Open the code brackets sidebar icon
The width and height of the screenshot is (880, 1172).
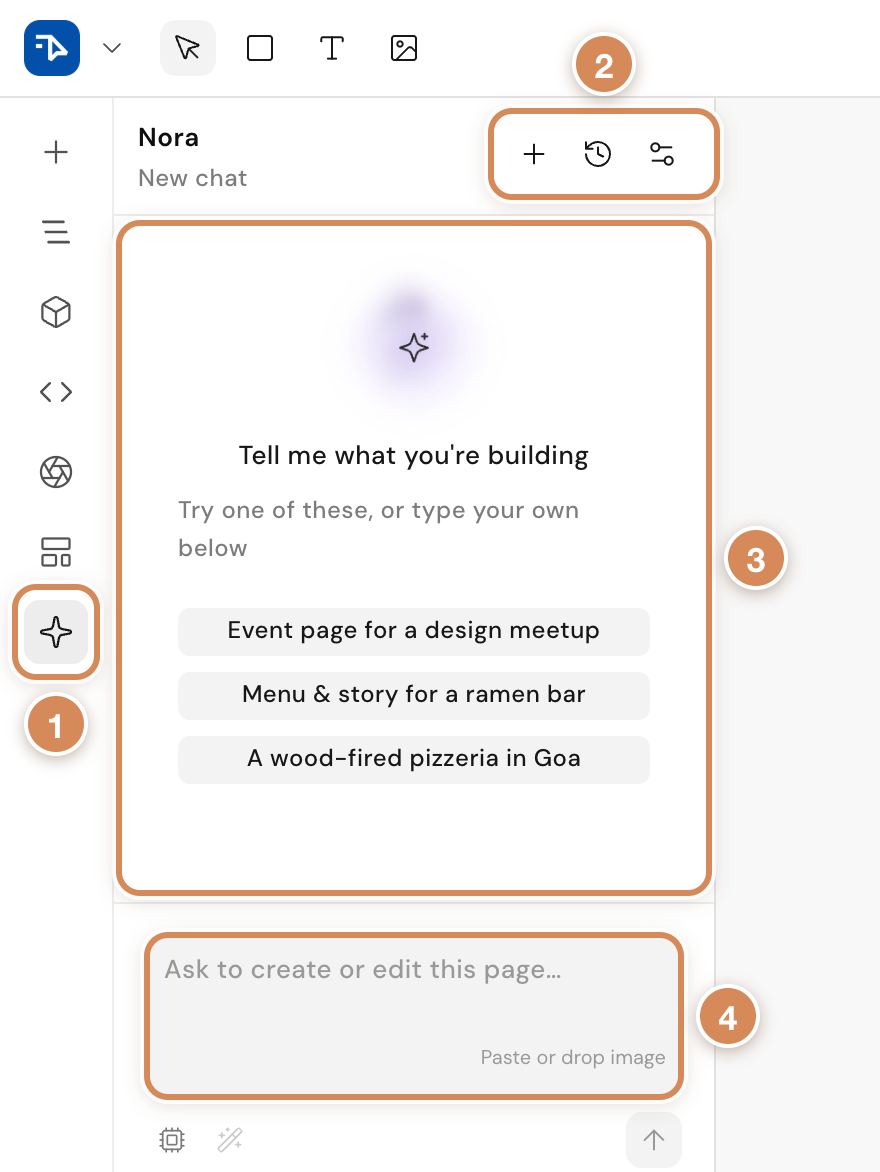pyautogui.click(x=56, y=392)
